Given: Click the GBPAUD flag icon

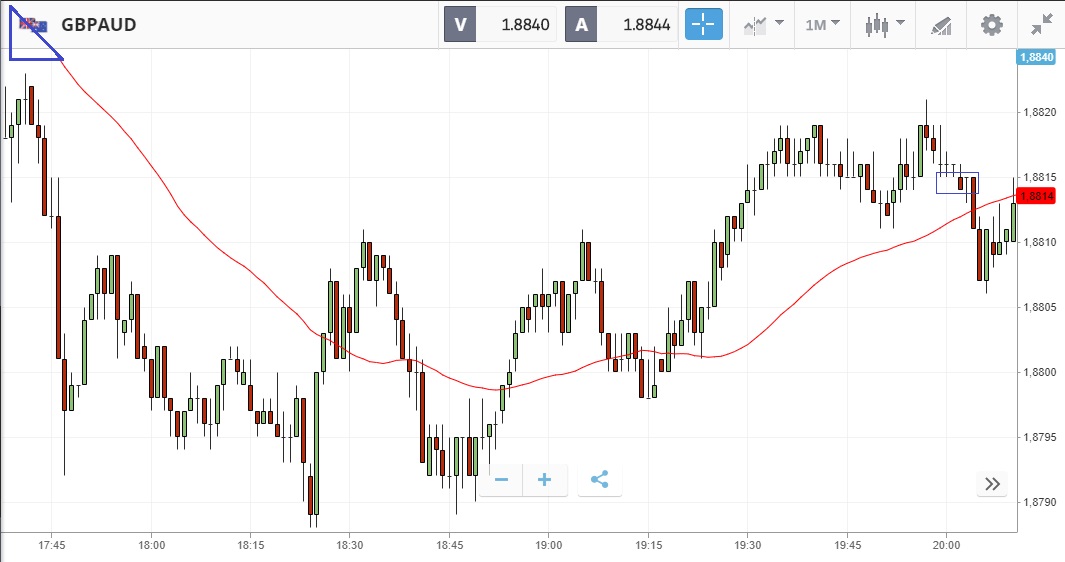Looking at the screenshot, I should [x=33, y=24].
